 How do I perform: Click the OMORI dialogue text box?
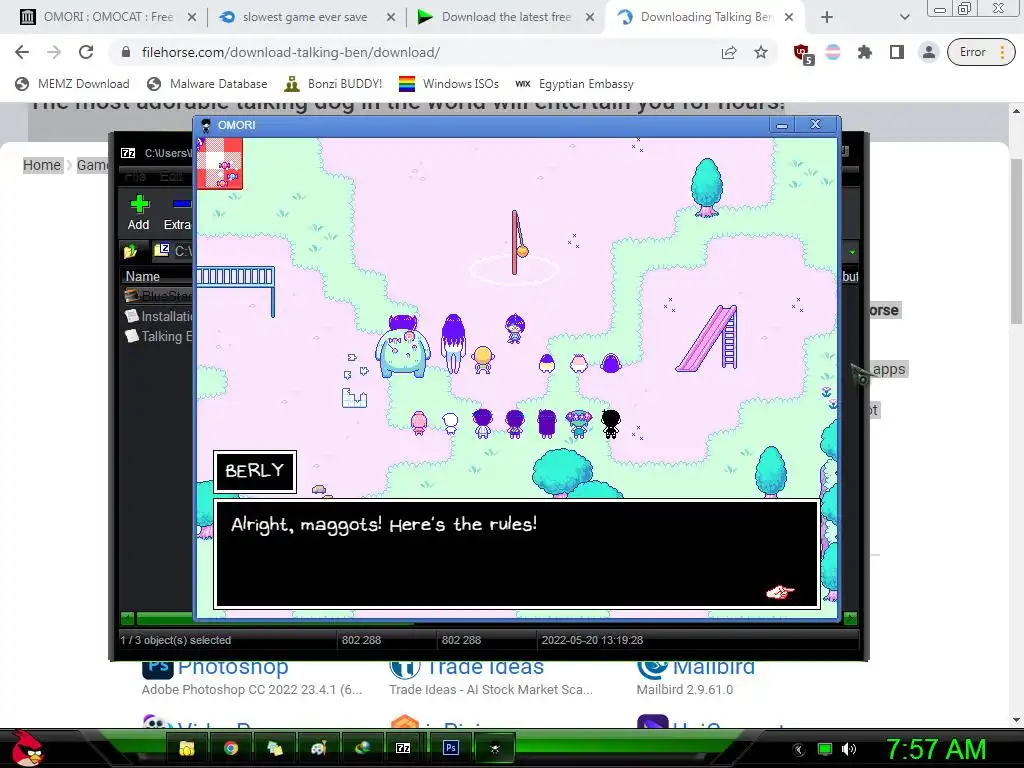517,554
